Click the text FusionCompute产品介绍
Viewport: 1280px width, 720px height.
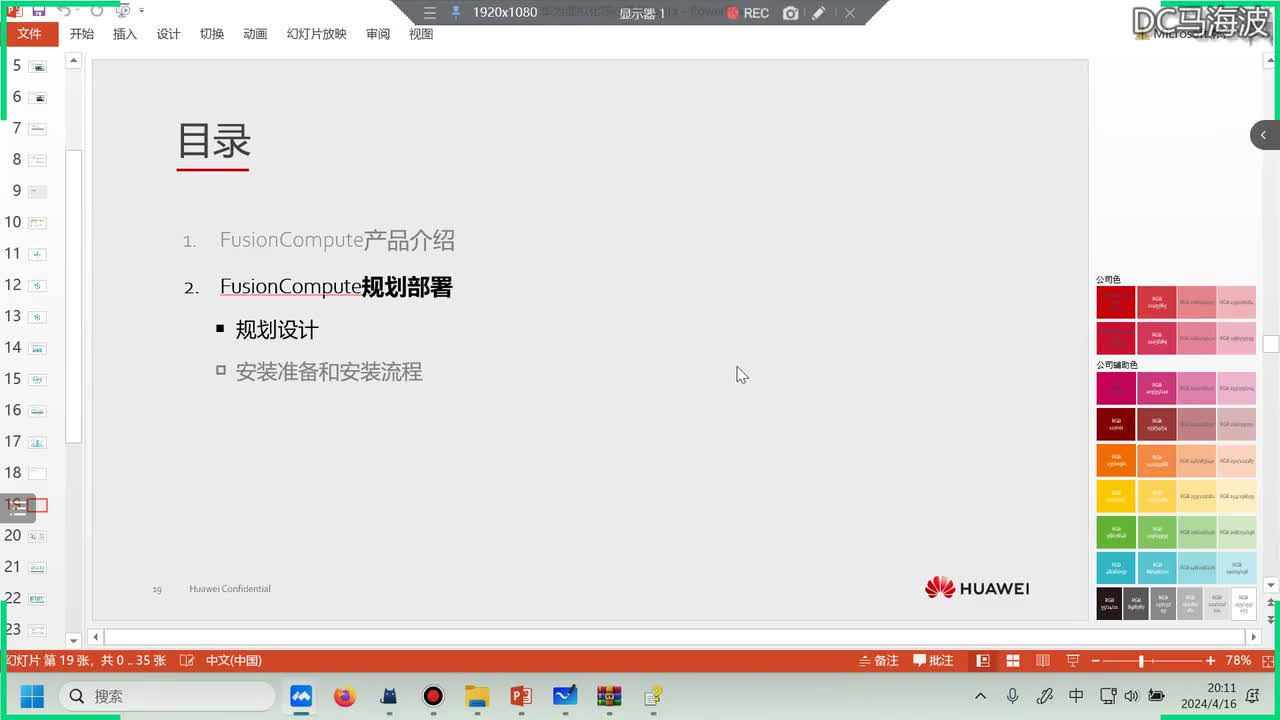[x=337, y=240]
